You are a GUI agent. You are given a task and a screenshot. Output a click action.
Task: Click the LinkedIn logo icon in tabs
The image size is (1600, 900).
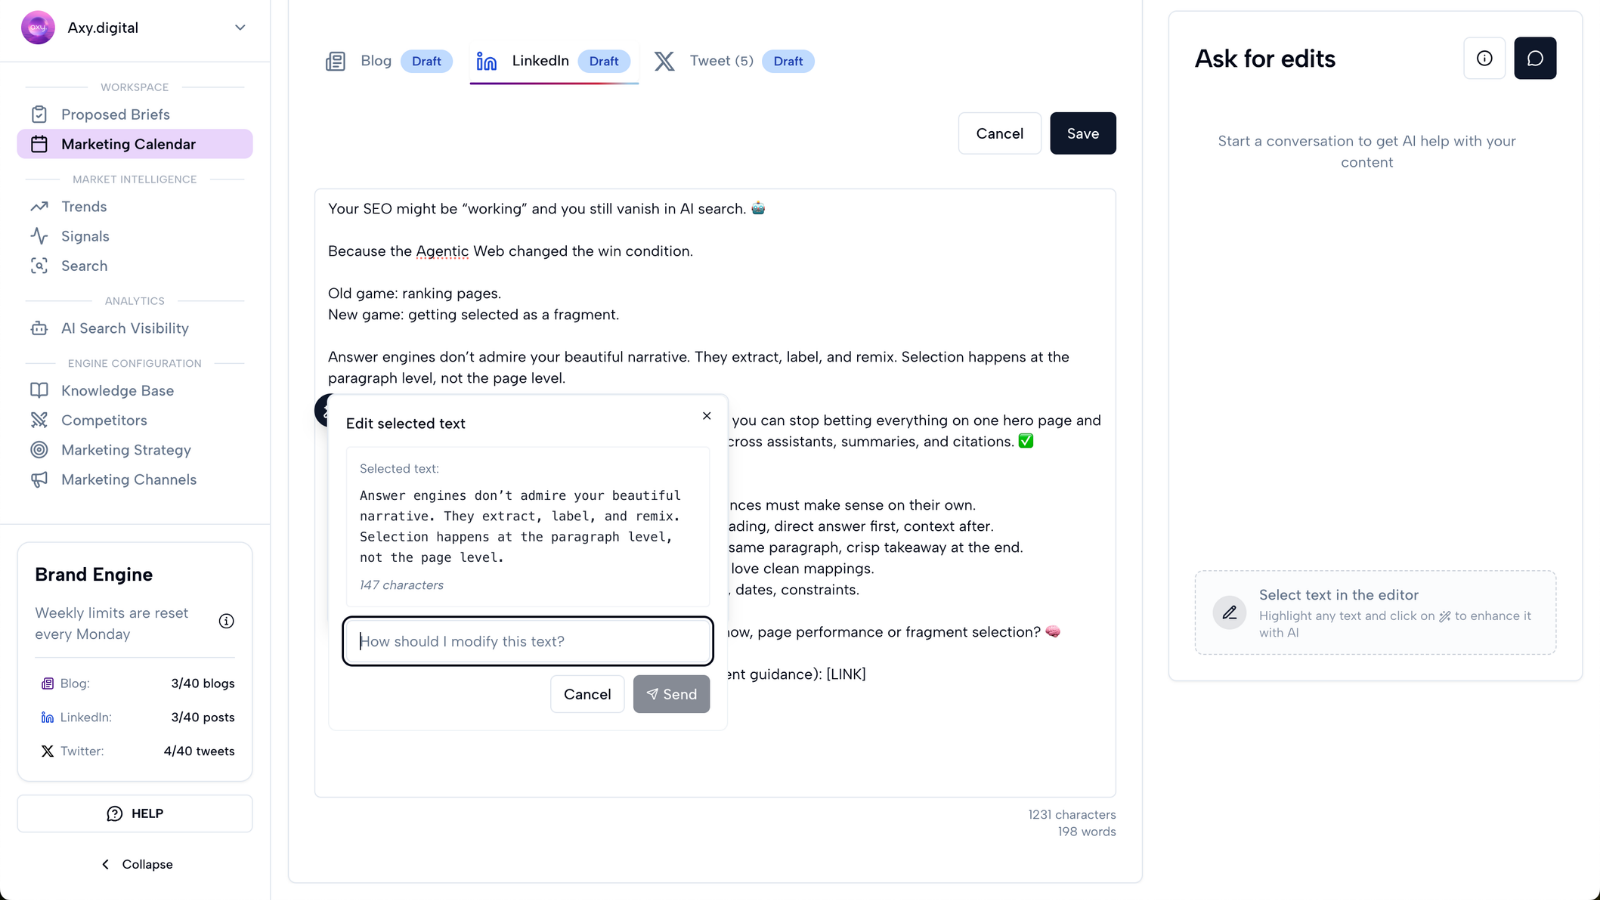coord(487,62)
